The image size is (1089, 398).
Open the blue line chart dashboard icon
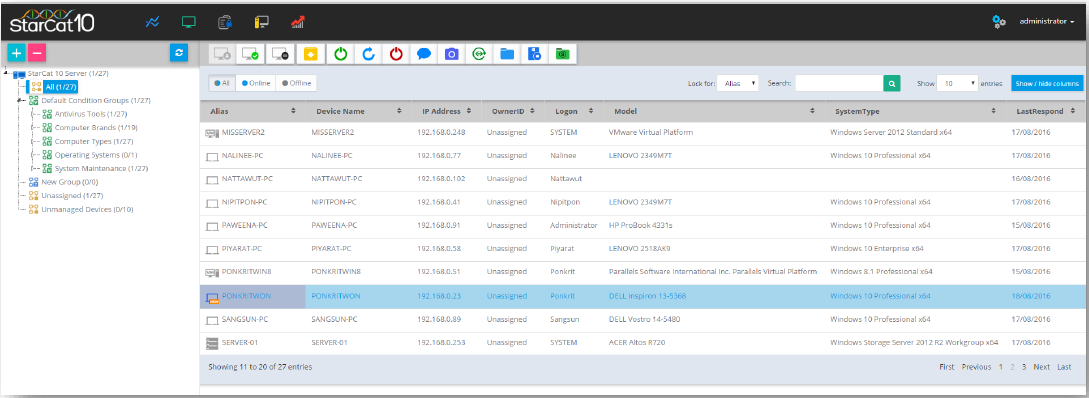tap(152, 22)
